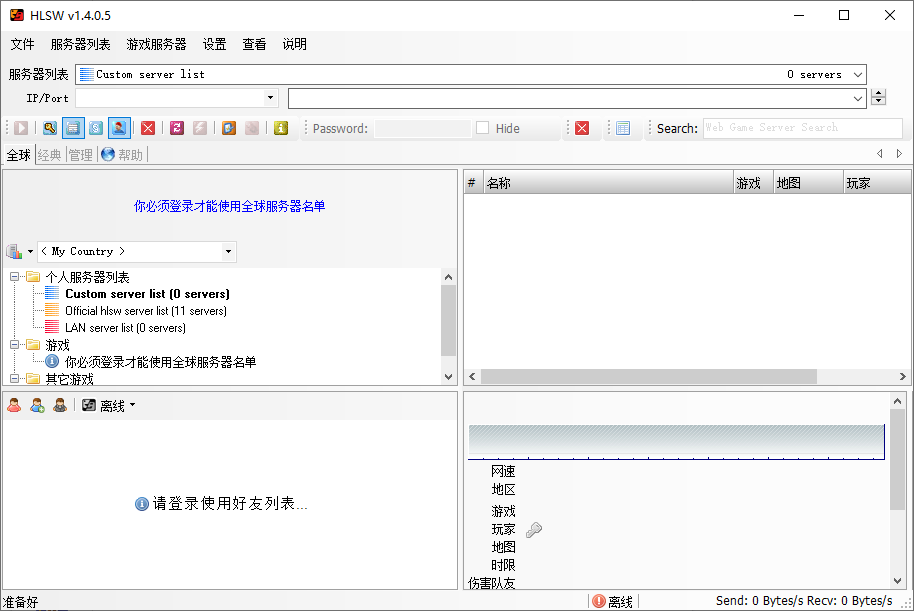This screenshot has width=914, height=611.
Task: Switch to the 经典 tab
Action: click(50, 154)
